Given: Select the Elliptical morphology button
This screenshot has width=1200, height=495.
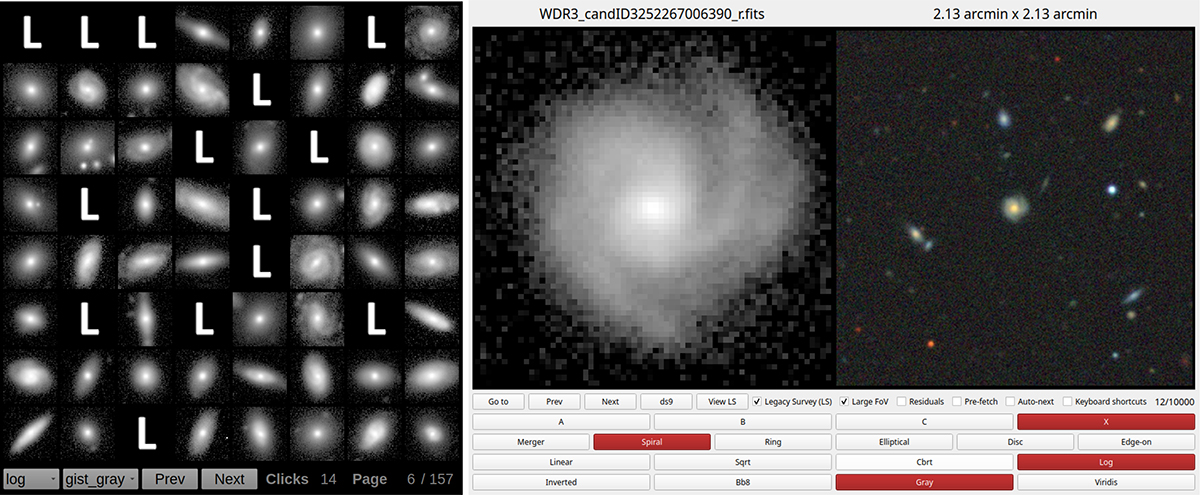Looking at the screenshot, I should [894, 442].
